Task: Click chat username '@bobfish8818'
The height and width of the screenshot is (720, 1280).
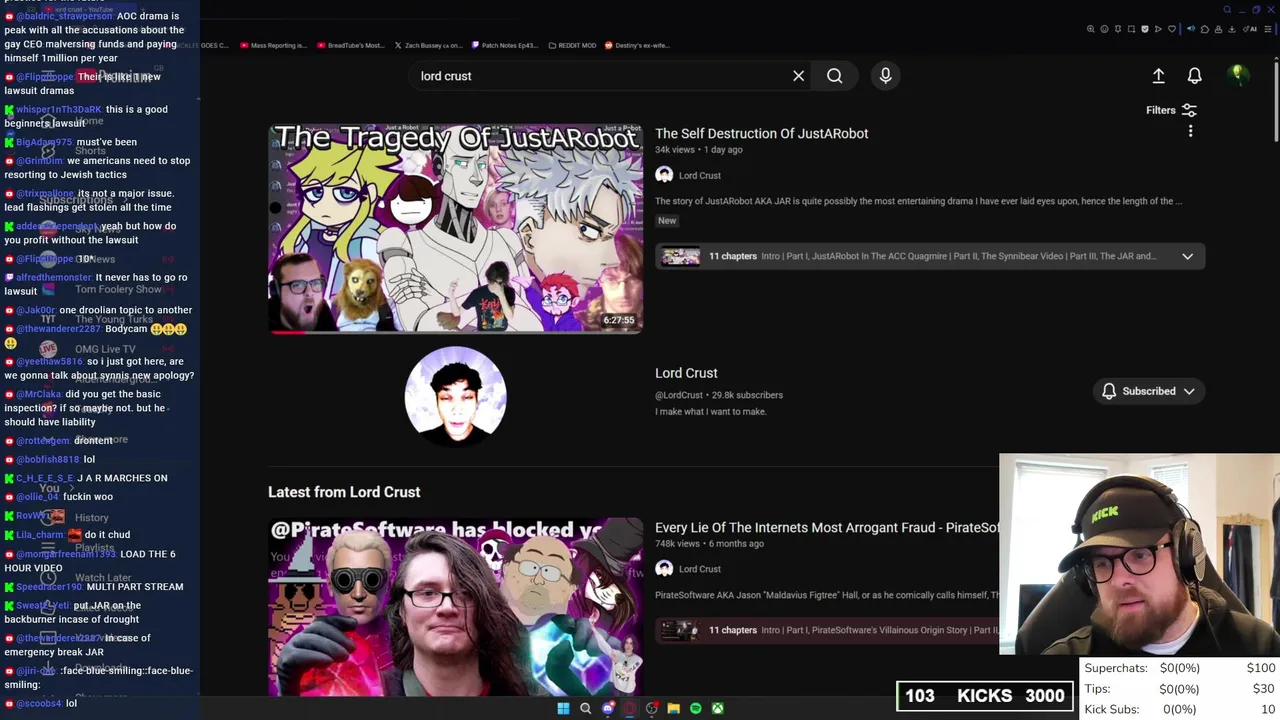Action: click(x=46, y=459)
